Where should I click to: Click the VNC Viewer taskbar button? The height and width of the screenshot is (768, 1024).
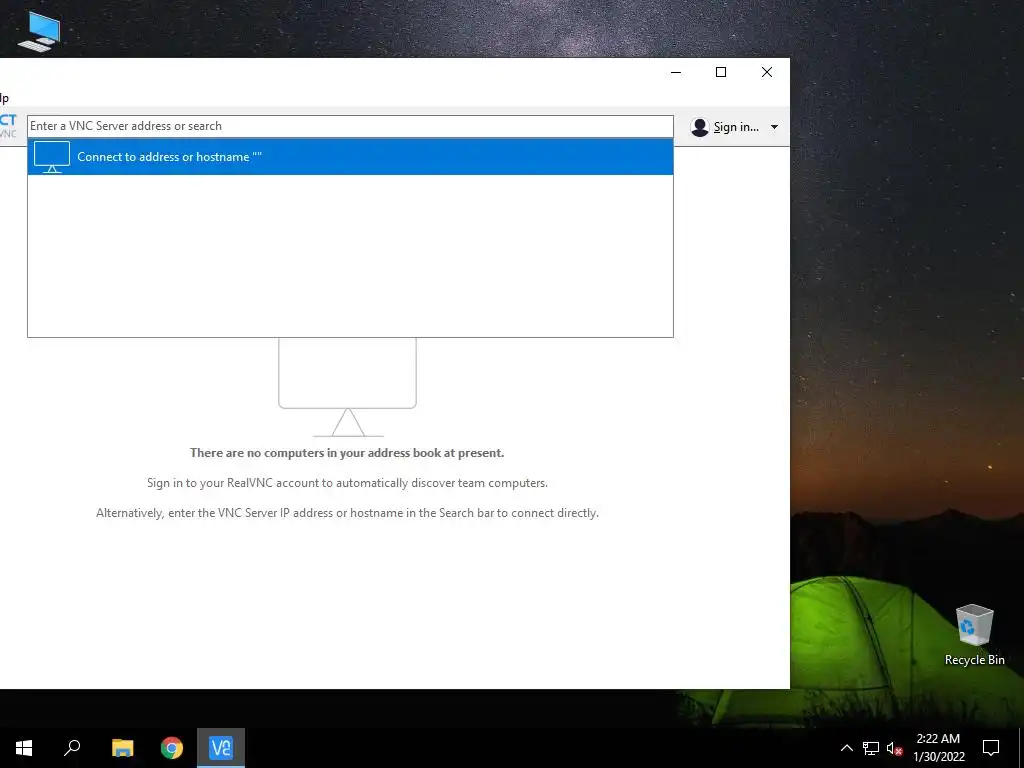[x=221, y=748]
